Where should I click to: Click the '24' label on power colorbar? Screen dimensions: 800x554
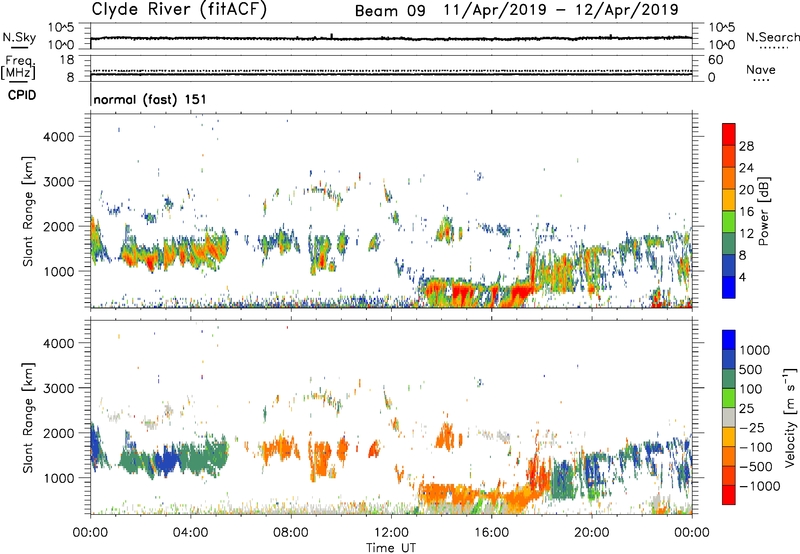pos(746,168)
